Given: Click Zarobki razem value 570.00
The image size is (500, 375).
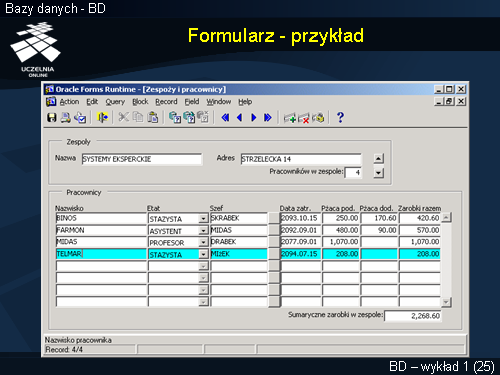Looking at the screenshot, I should tap(420, 230).
